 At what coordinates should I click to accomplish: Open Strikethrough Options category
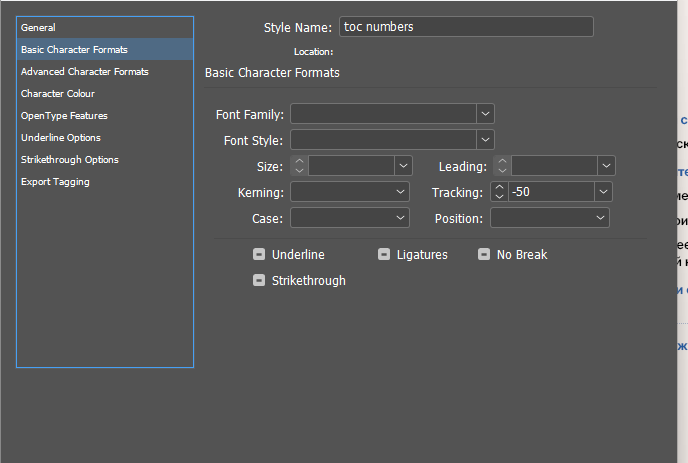coord(70,160)
